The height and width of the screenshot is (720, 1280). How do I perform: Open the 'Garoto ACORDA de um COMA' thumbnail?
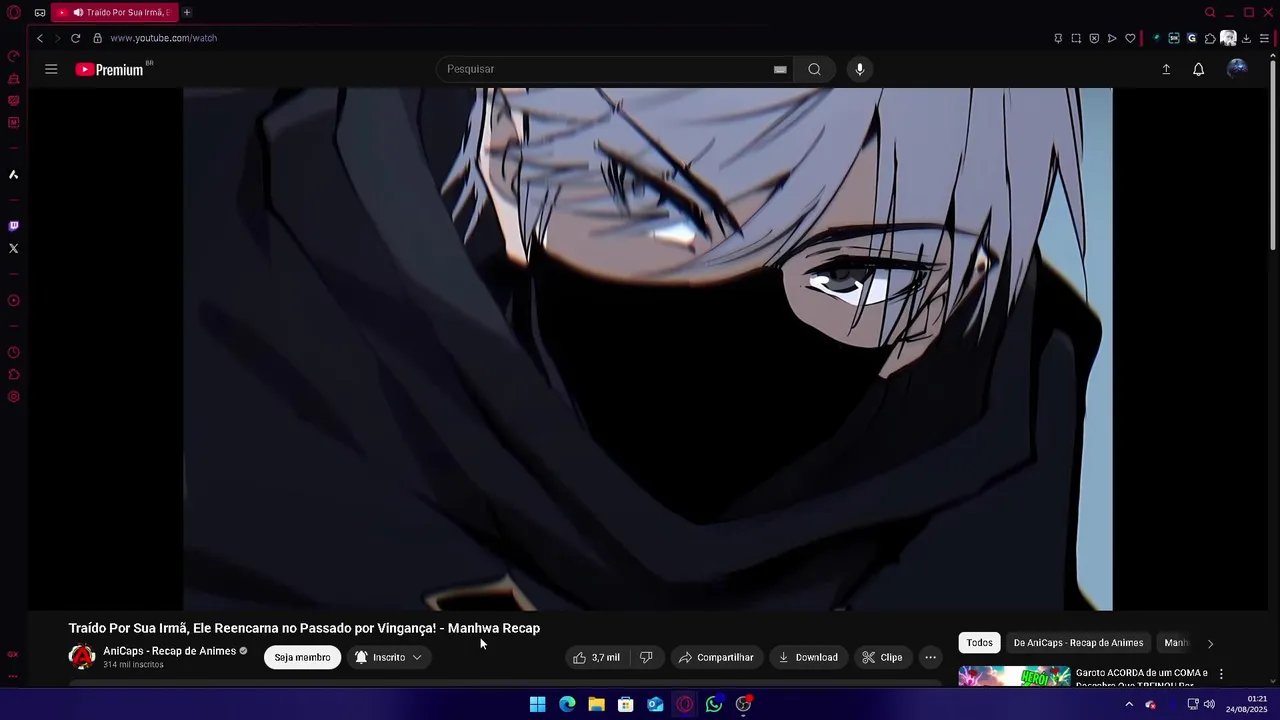[1014, 677]
